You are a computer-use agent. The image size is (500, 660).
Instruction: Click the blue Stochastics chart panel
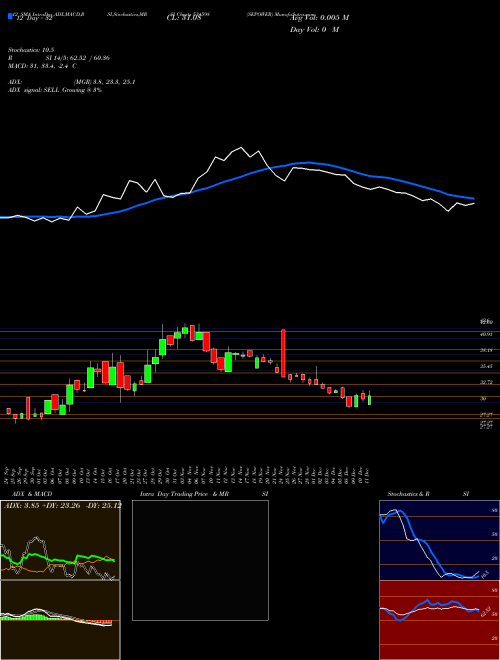click(439, 540)
